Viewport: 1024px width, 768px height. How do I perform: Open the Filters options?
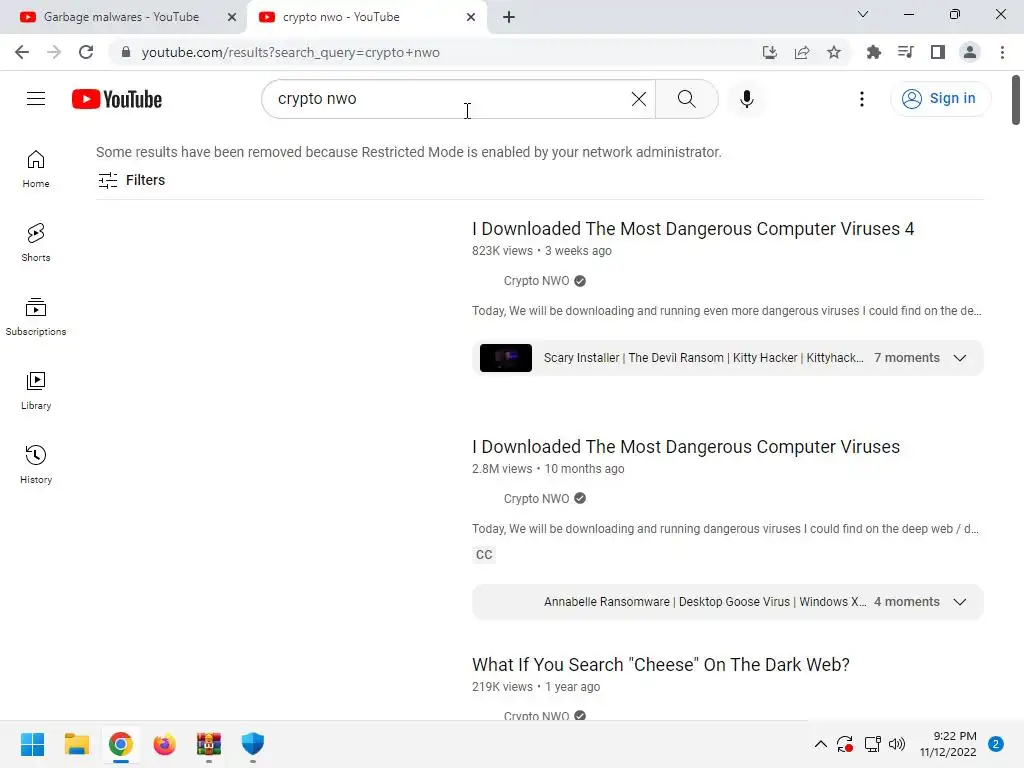131,180
